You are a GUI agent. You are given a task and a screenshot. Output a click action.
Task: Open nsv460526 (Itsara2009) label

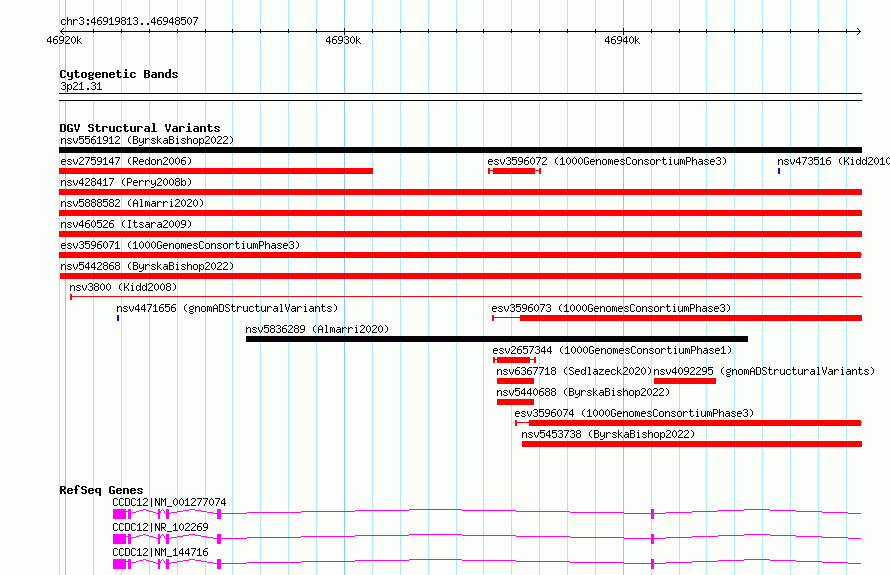(x=126, y=224)
